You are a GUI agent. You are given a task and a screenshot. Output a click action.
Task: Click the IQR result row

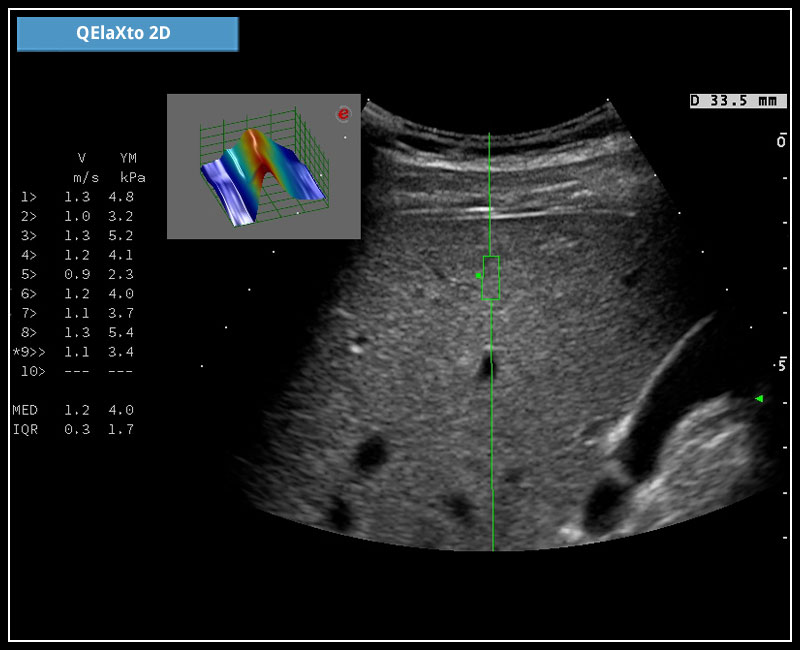(73, 429)
